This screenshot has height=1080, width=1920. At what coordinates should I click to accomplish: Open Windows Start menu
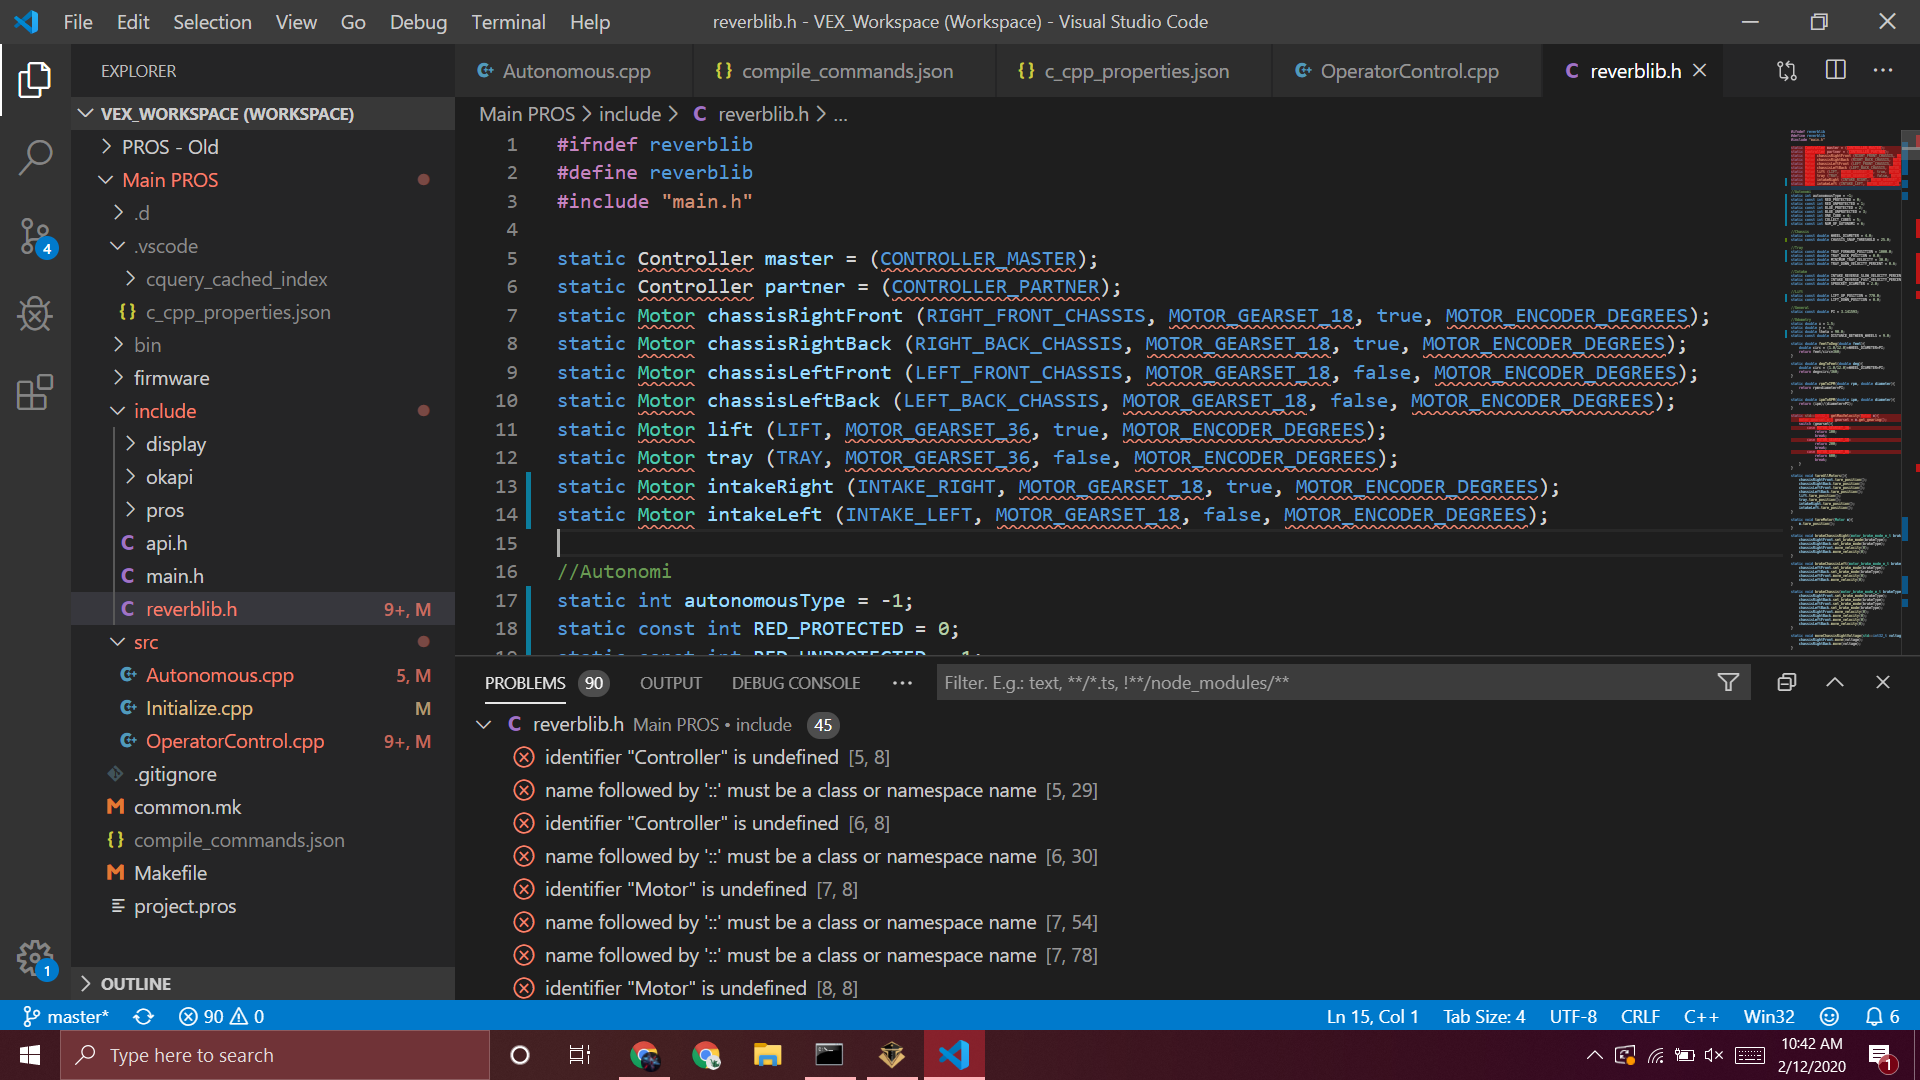(30, 1055)
